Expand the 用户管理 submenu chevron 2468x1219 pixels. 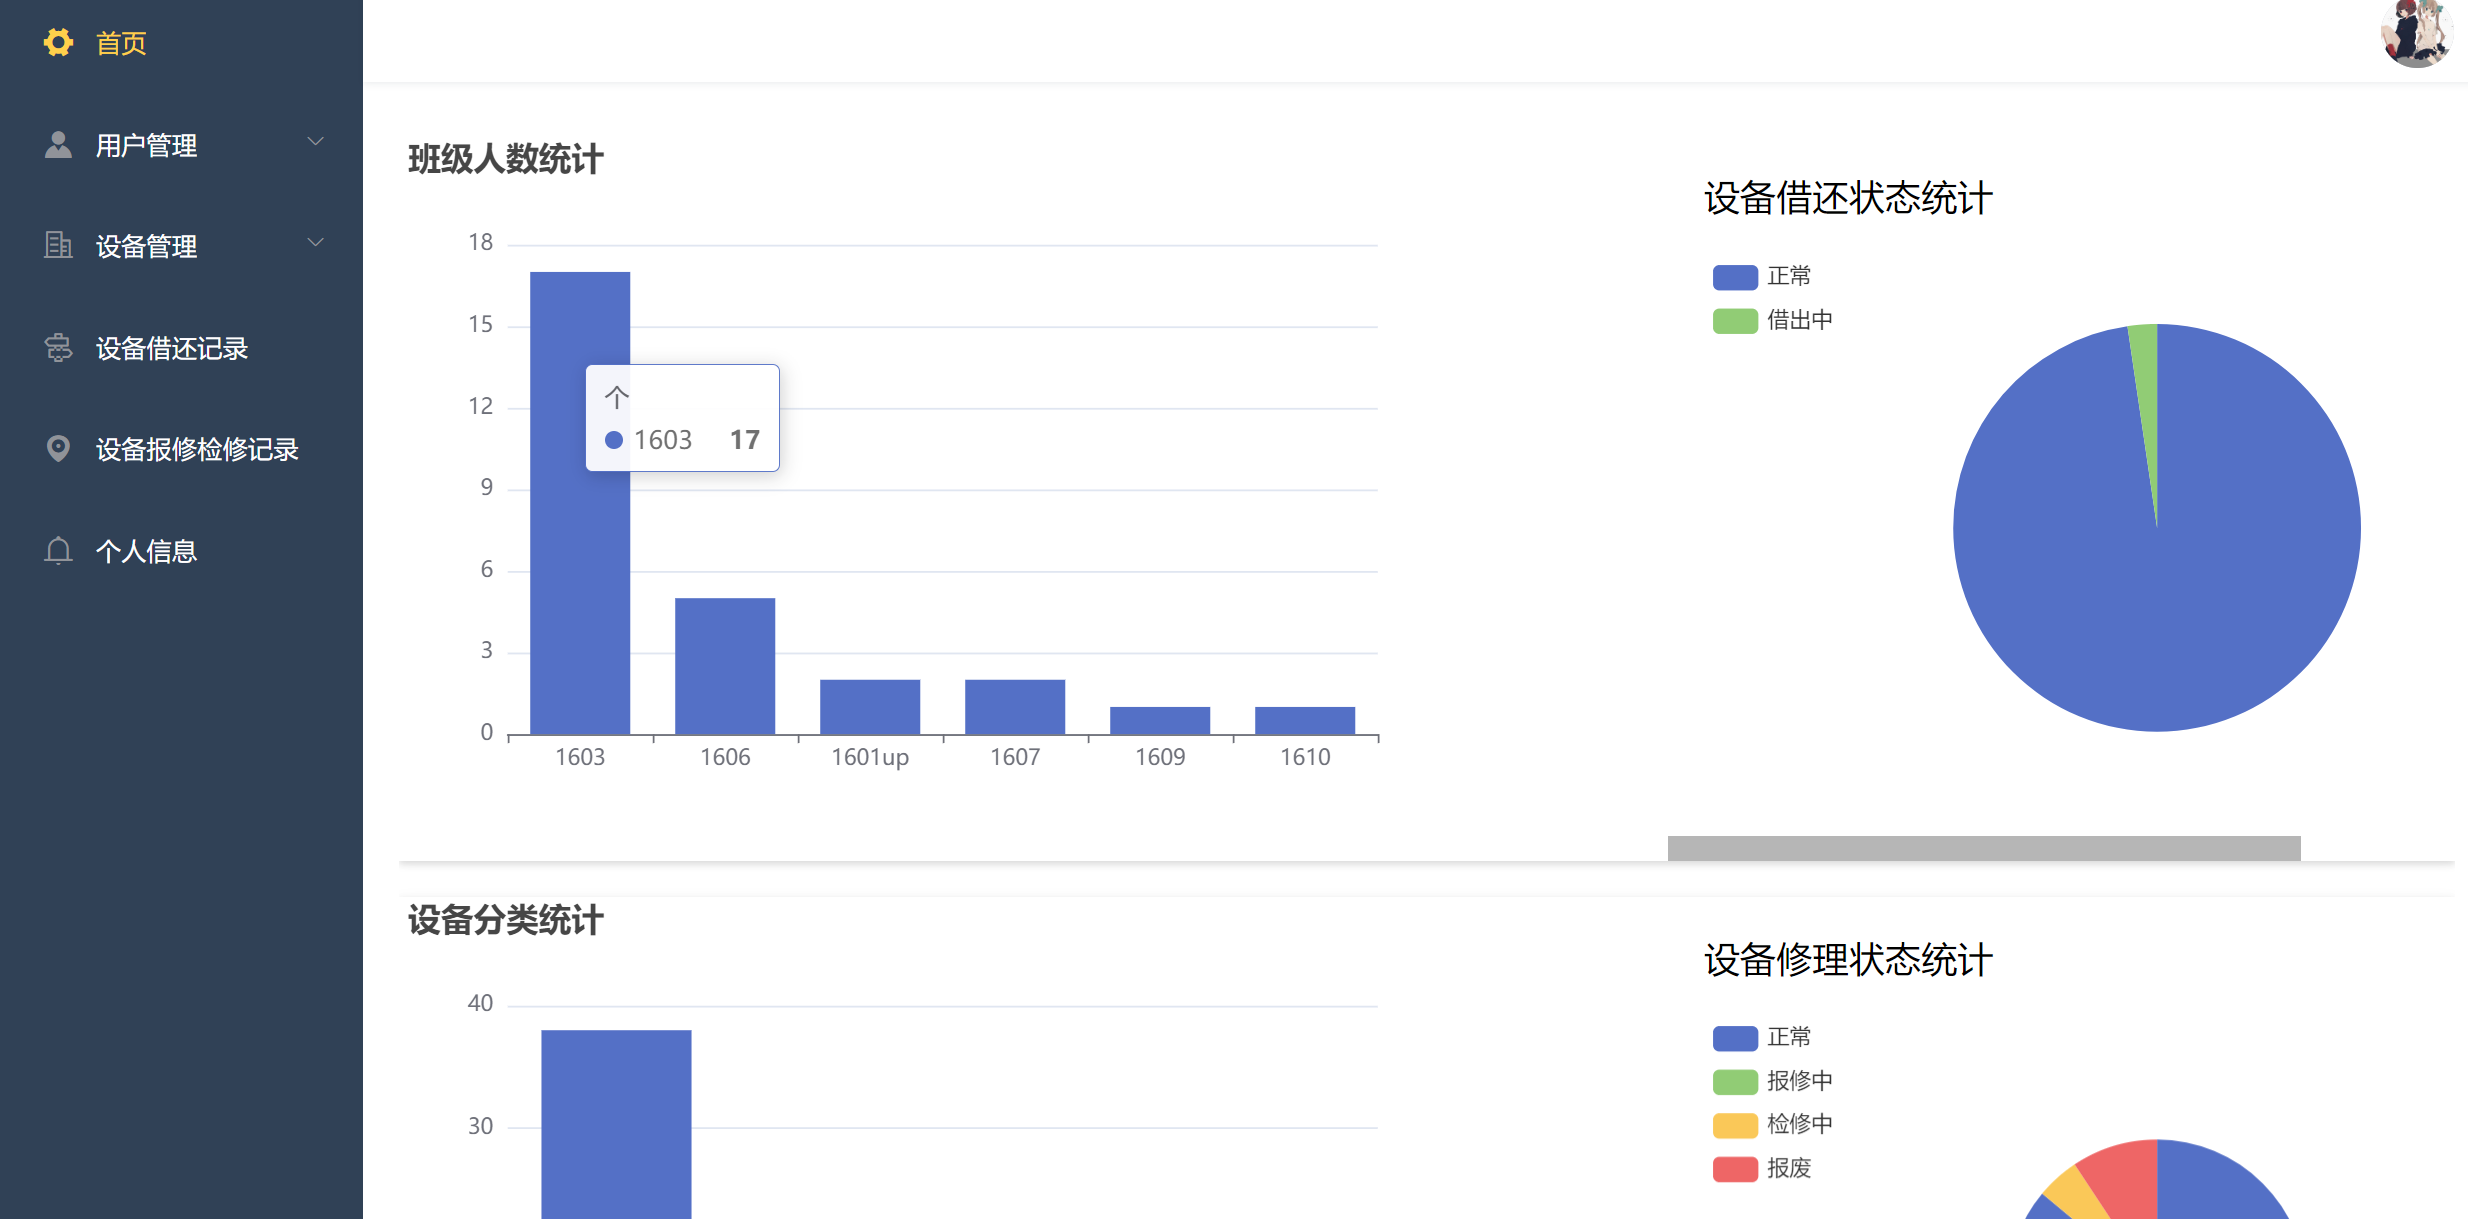point(316,142)
